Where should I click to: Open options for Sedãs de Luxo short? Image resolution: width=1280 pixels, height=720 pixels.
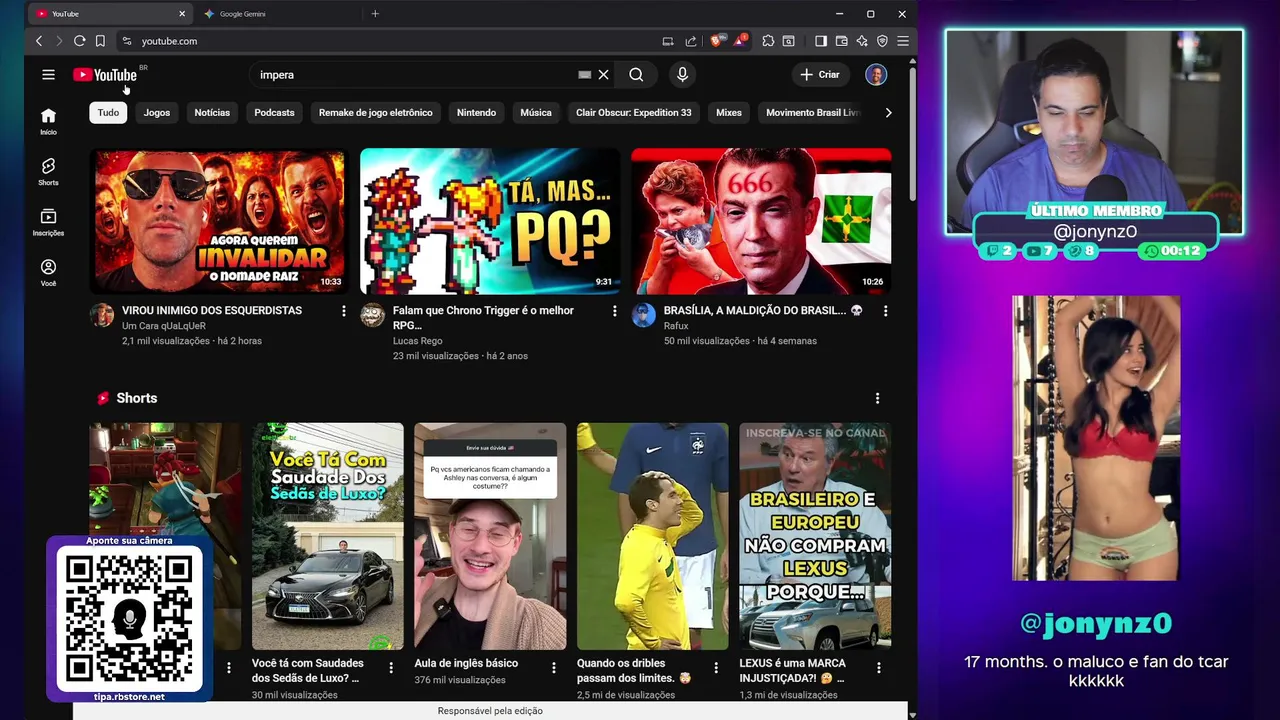391,667
